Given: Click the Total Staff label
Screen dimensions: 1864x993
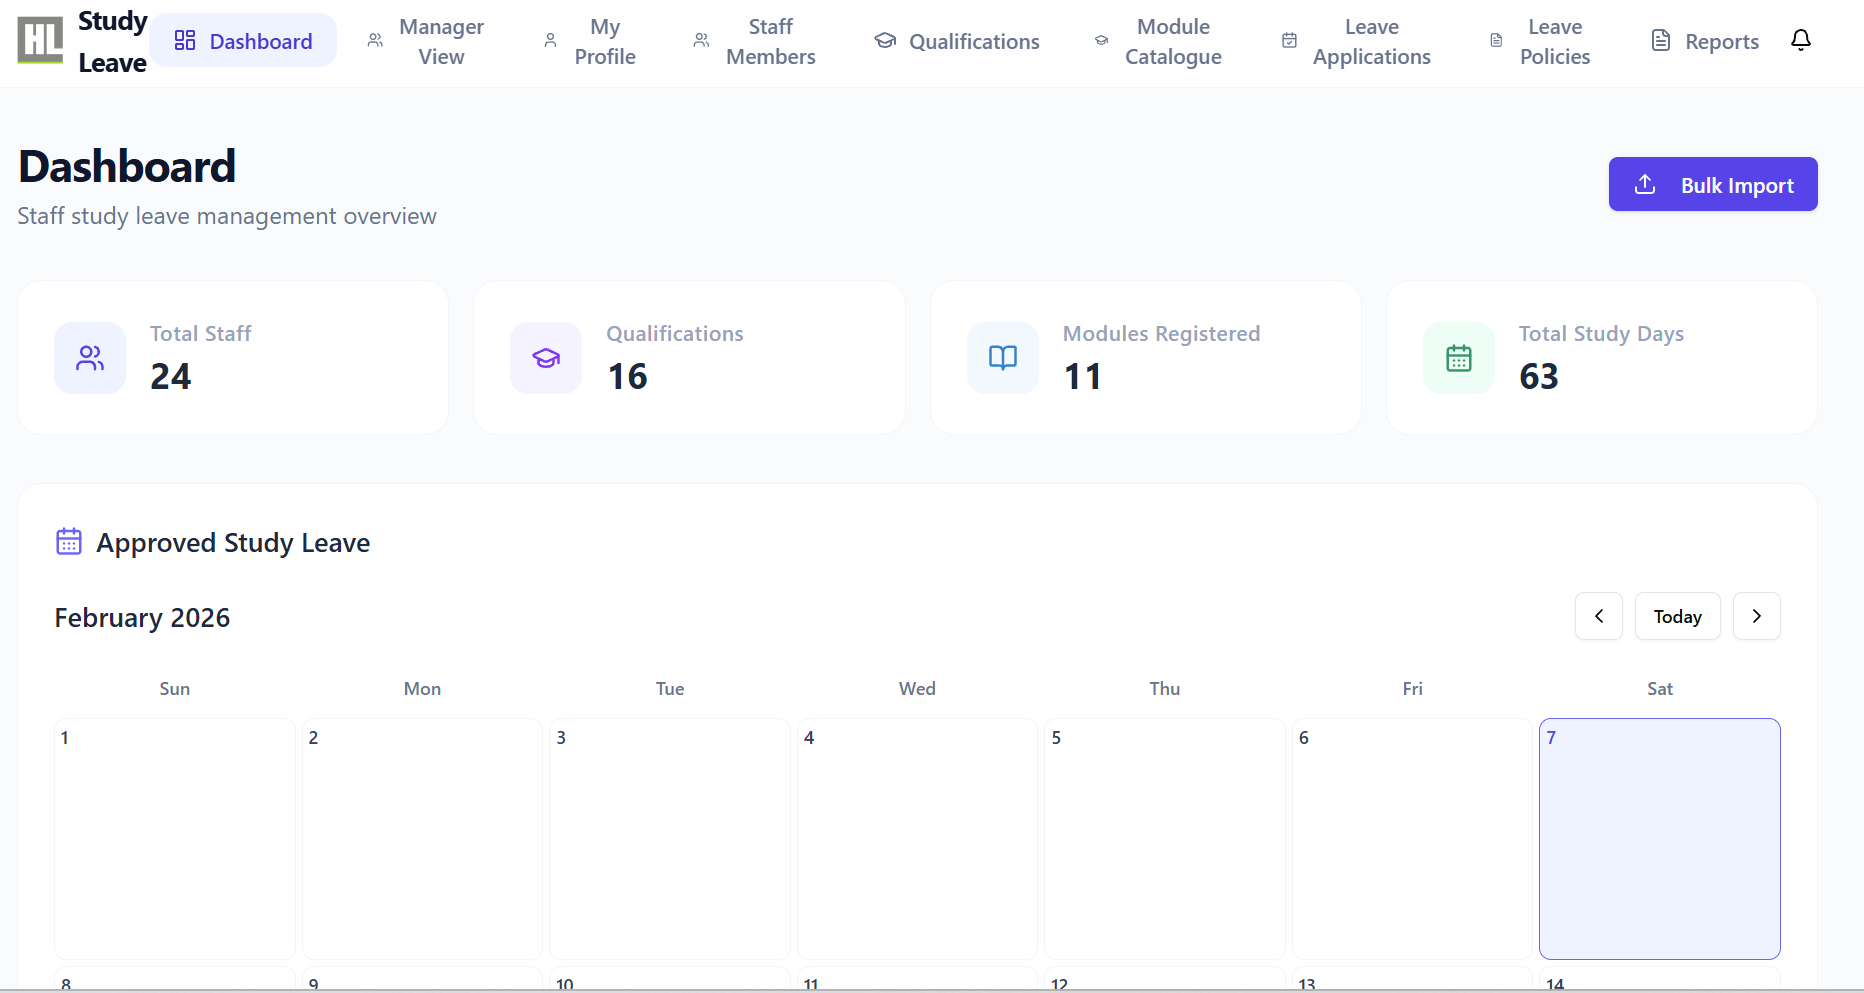Looking at the screenshot, I should tap(201, 334).
